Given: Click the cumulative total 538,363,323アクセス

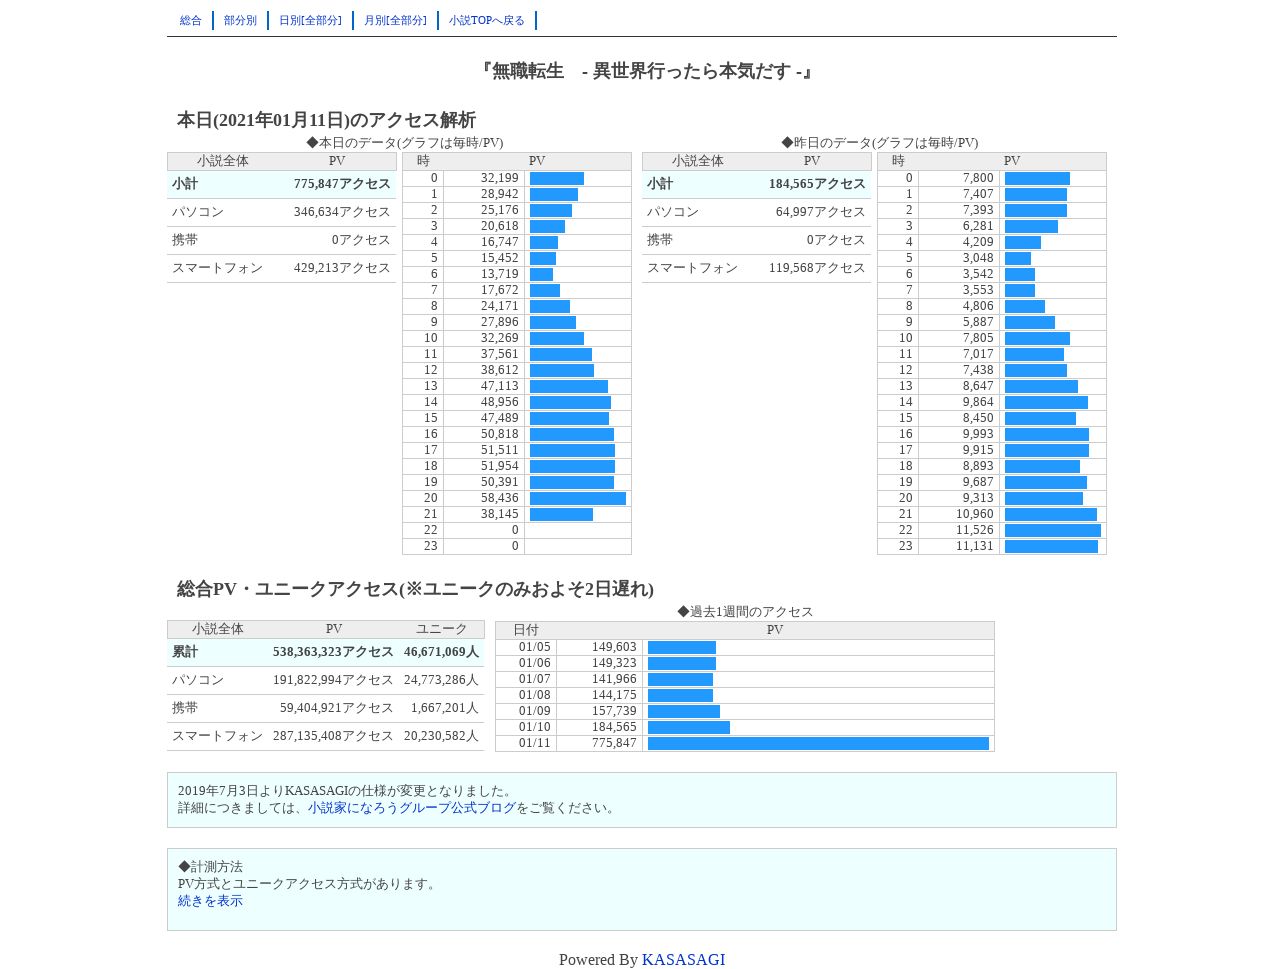Looking at the screenshot, I should 333,652.
